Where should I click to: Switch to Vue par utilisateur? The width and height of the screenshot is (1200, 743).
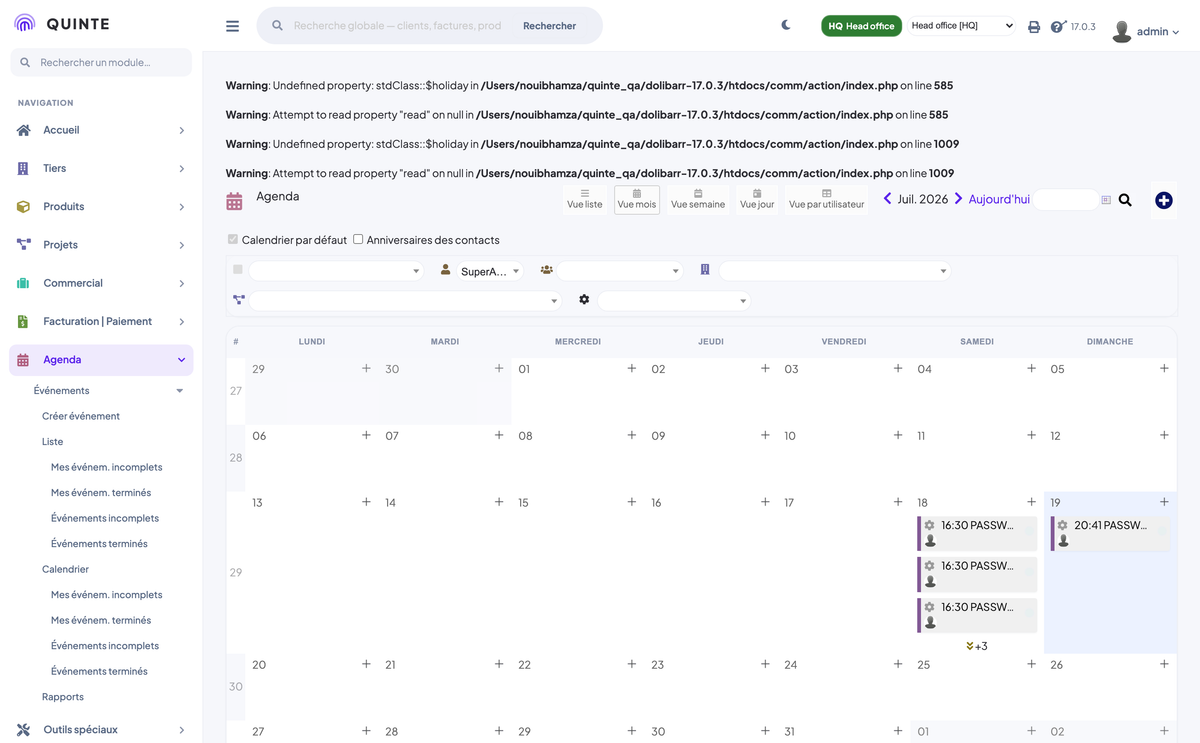[826, 200]
